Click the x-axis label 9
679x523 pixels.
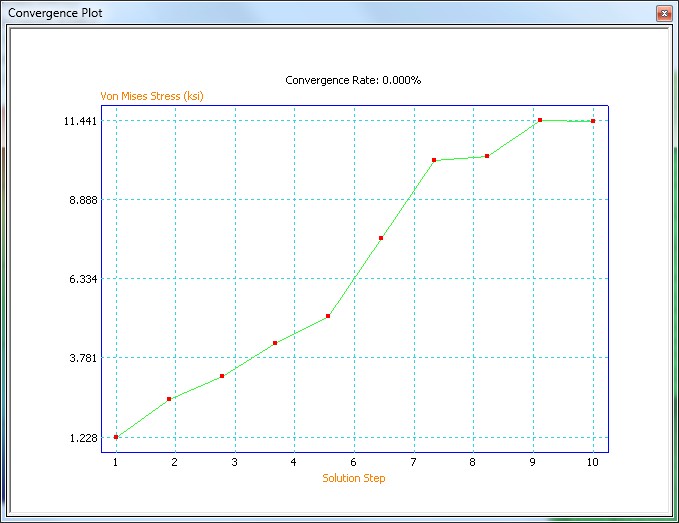coord(532,462)
